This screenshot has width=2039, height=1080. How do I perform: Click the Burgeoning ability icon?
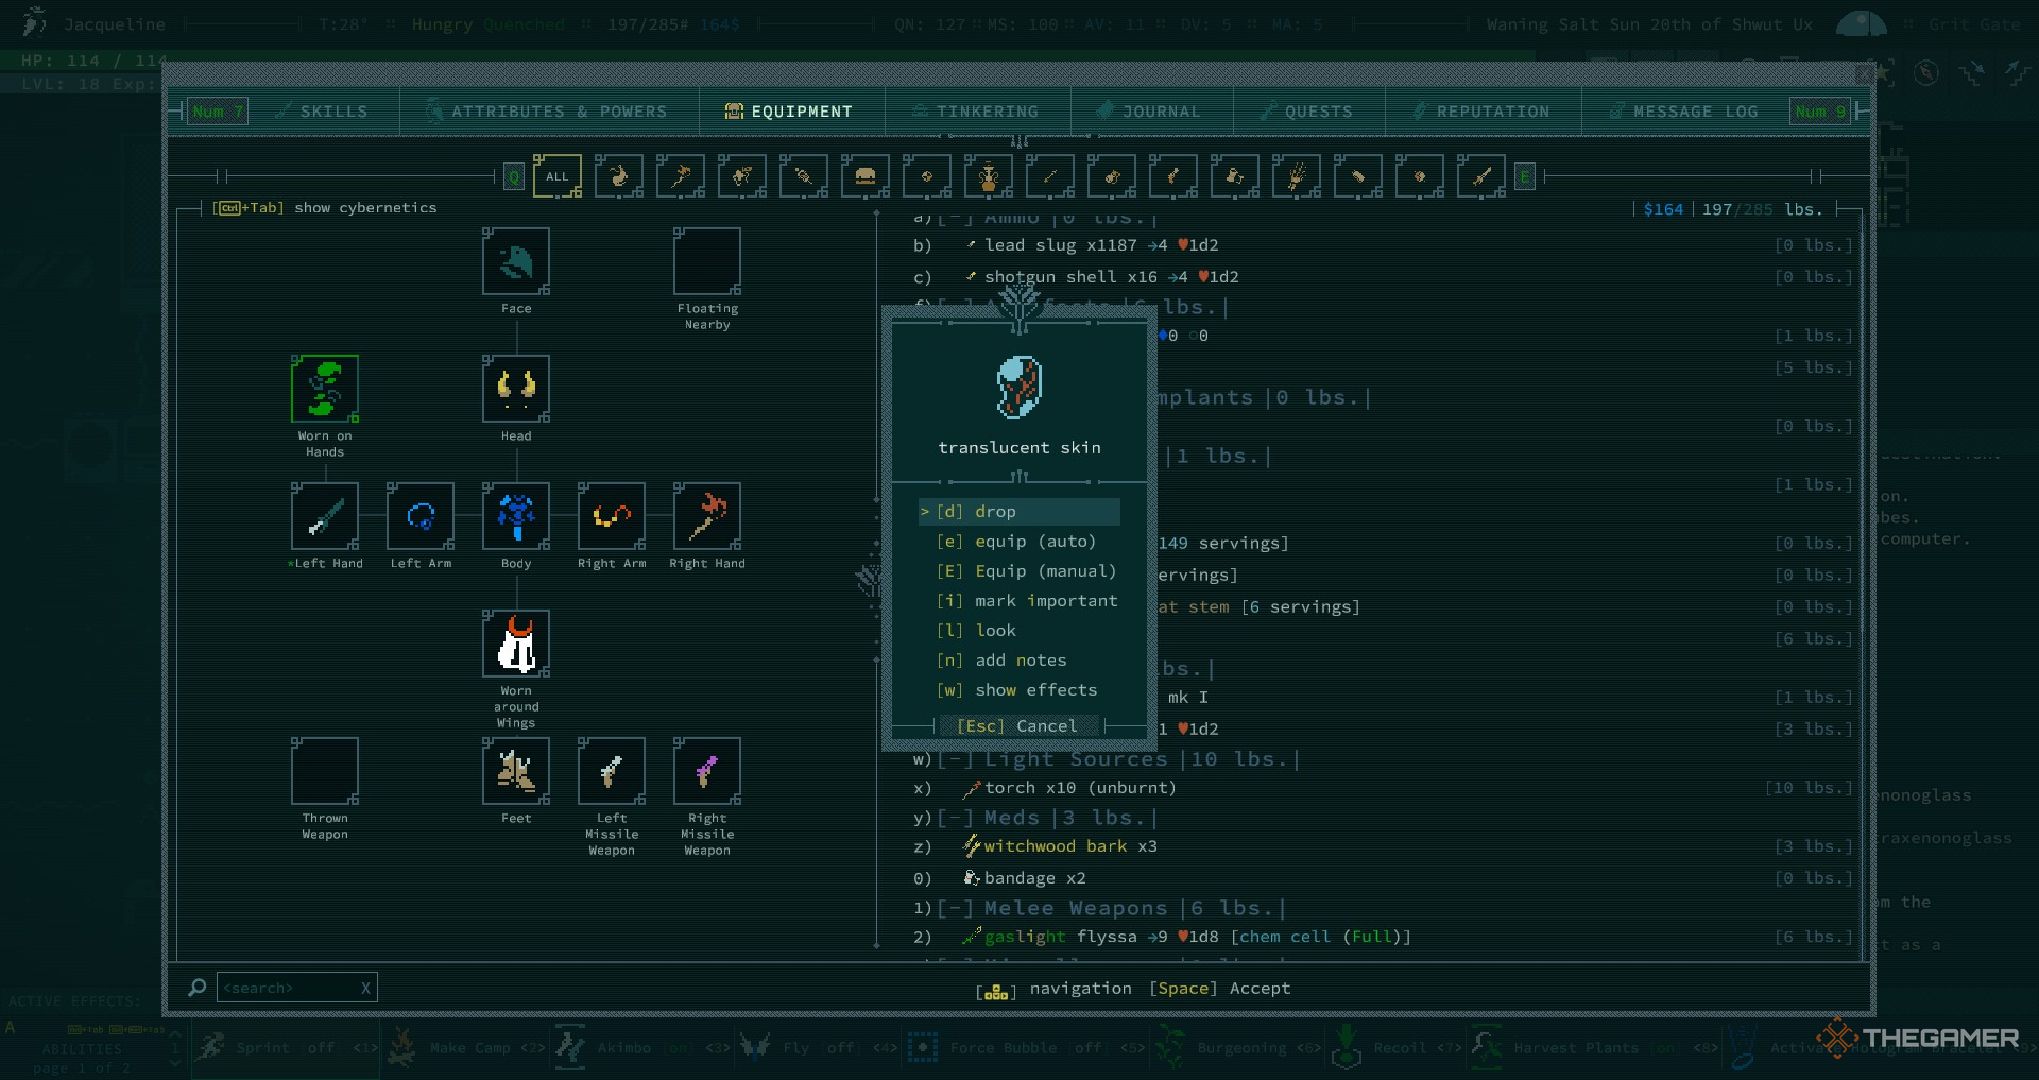tap(1170, 1047)
